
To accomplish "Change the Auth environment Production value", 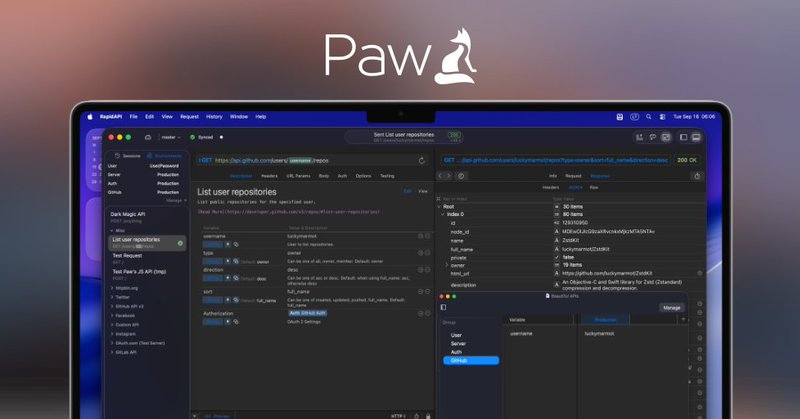I will [168, 183].
